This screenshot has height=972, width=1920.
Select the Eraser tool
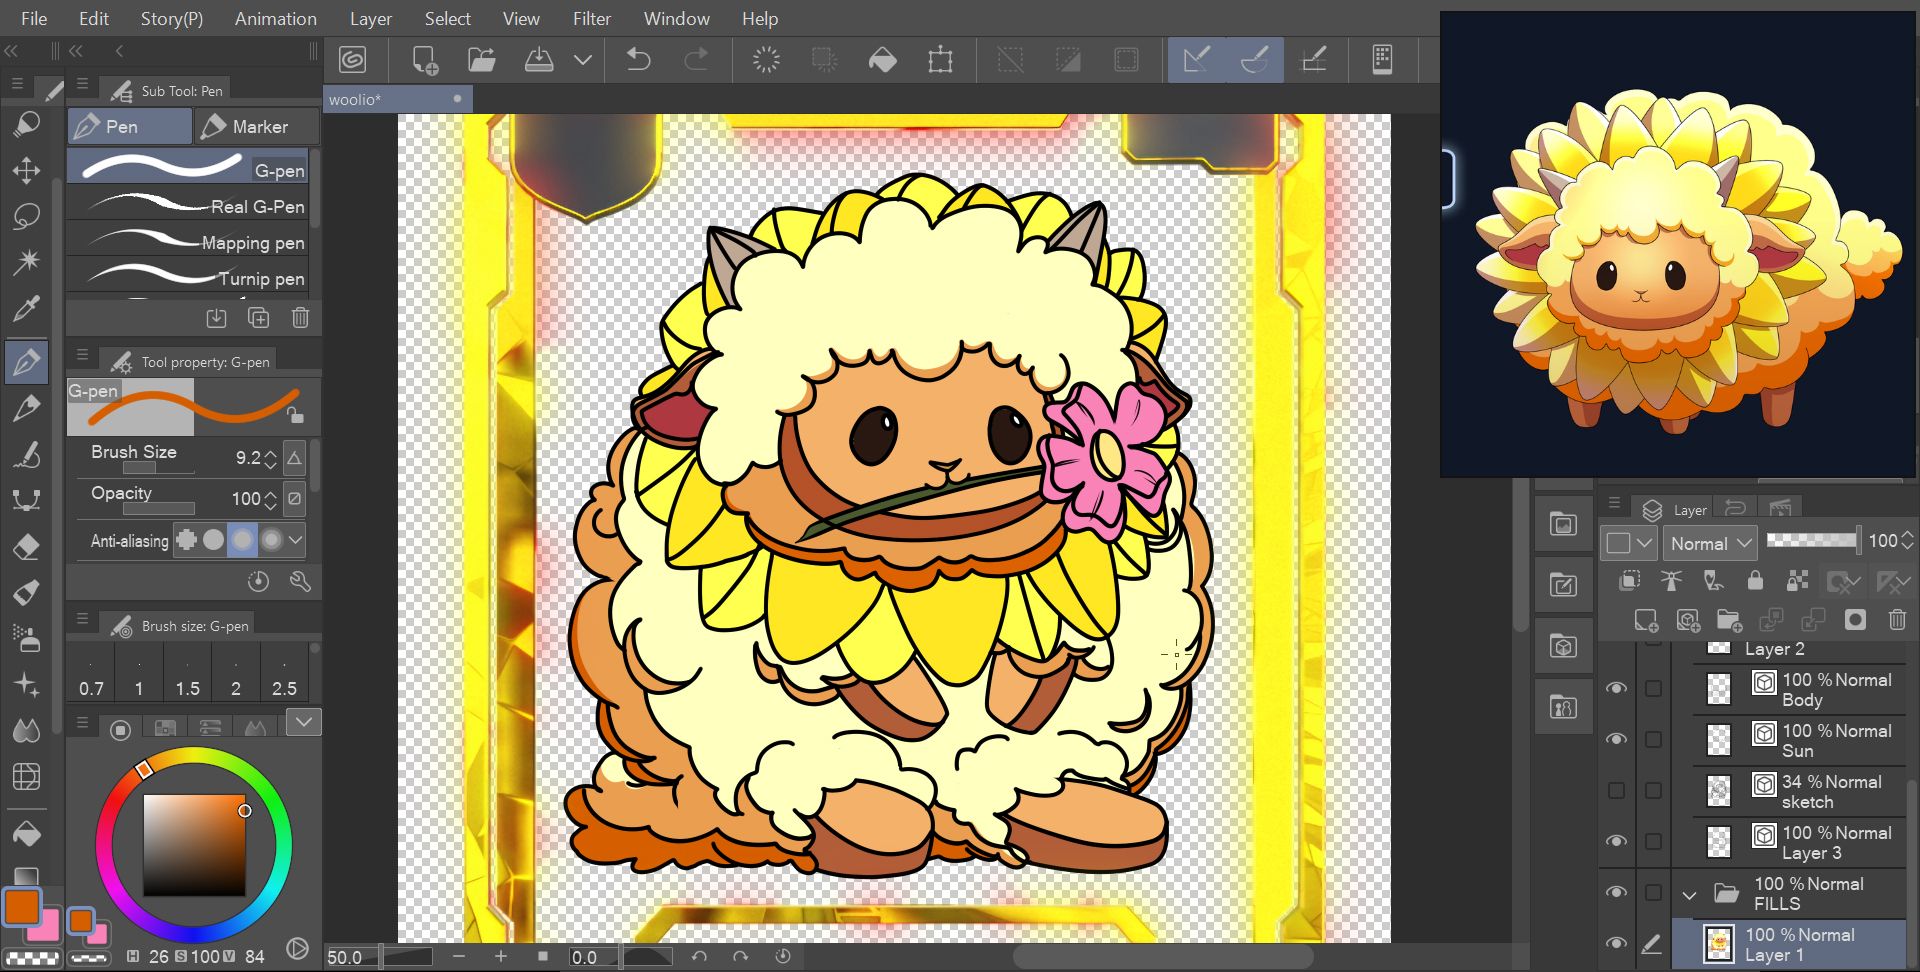tap(27, 547)
